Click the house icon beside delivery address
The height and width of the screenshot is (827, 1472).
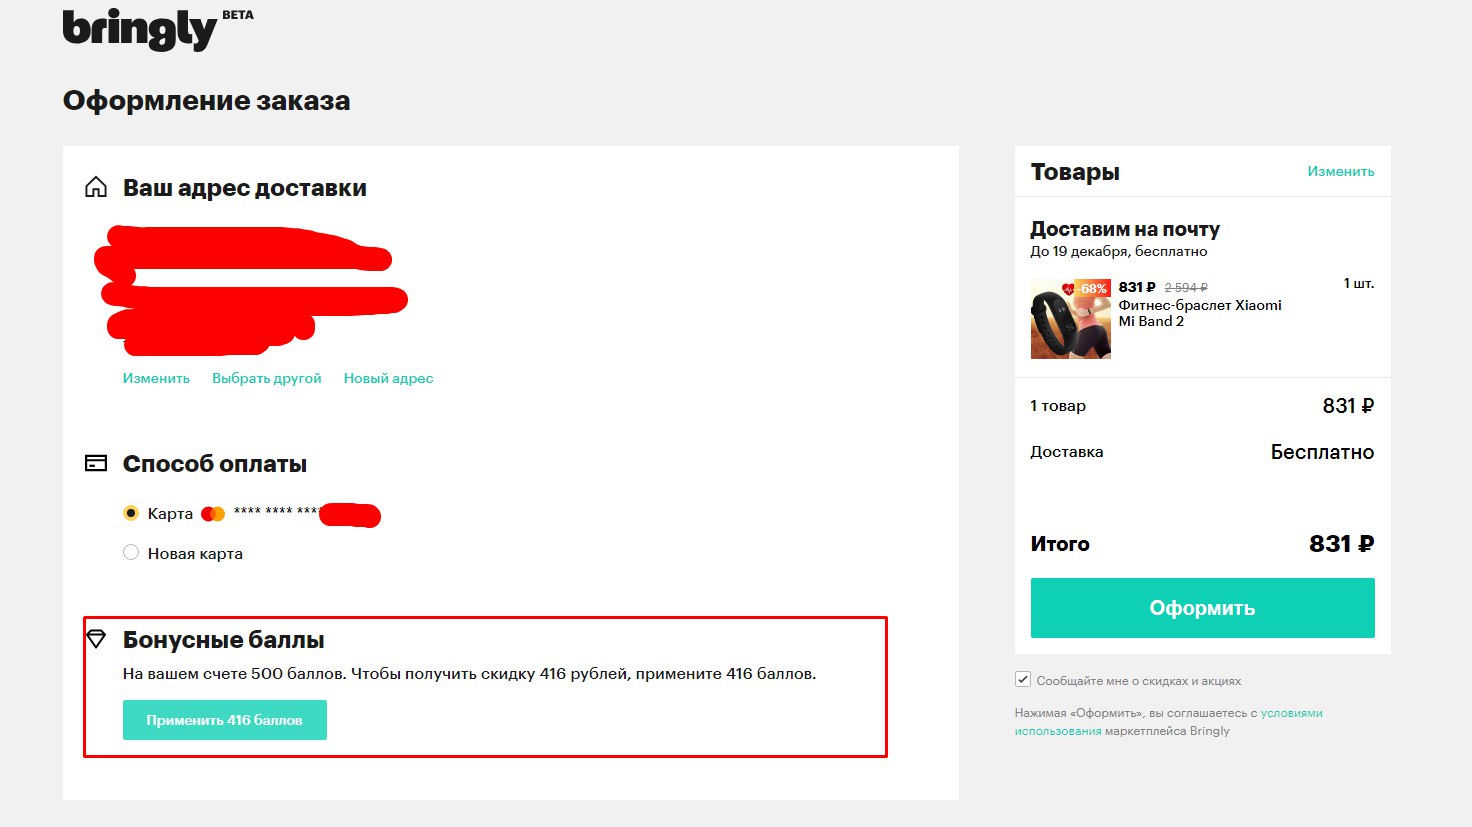click(x=96, y=187)
